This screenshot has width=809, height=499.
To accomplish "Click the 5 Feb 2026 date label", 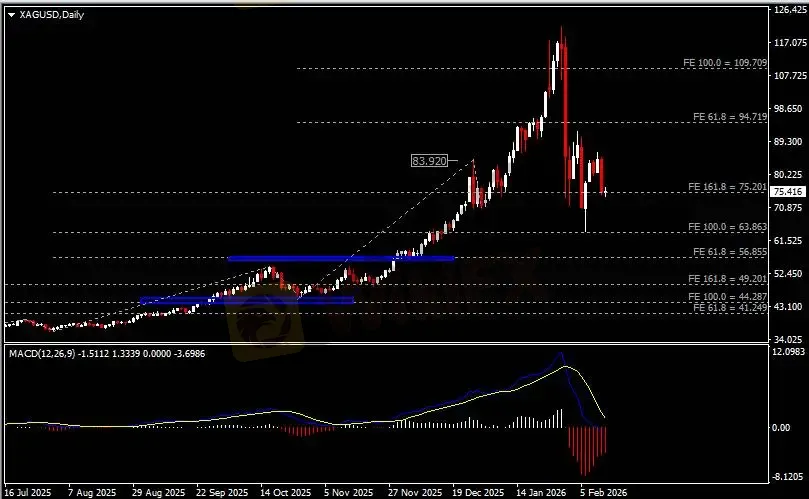I will pyautogui.click(x=604, y=492).
